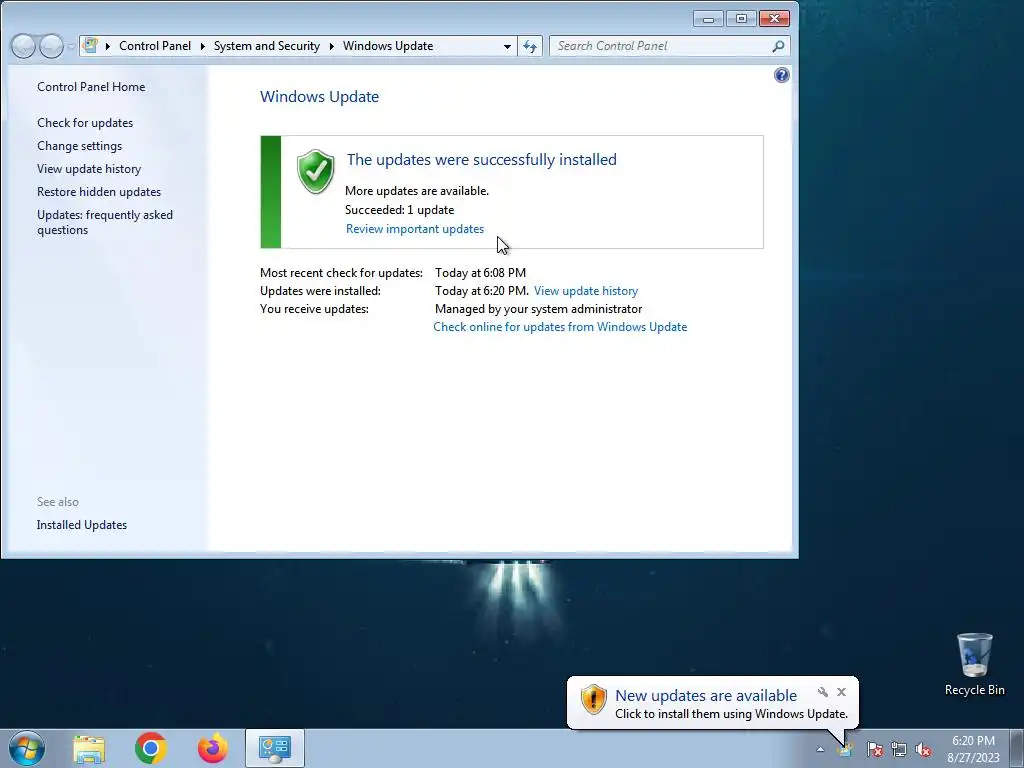Open the recent pages dropdown arrow
Screen dimensions: 1024x768
pos(71,46)
